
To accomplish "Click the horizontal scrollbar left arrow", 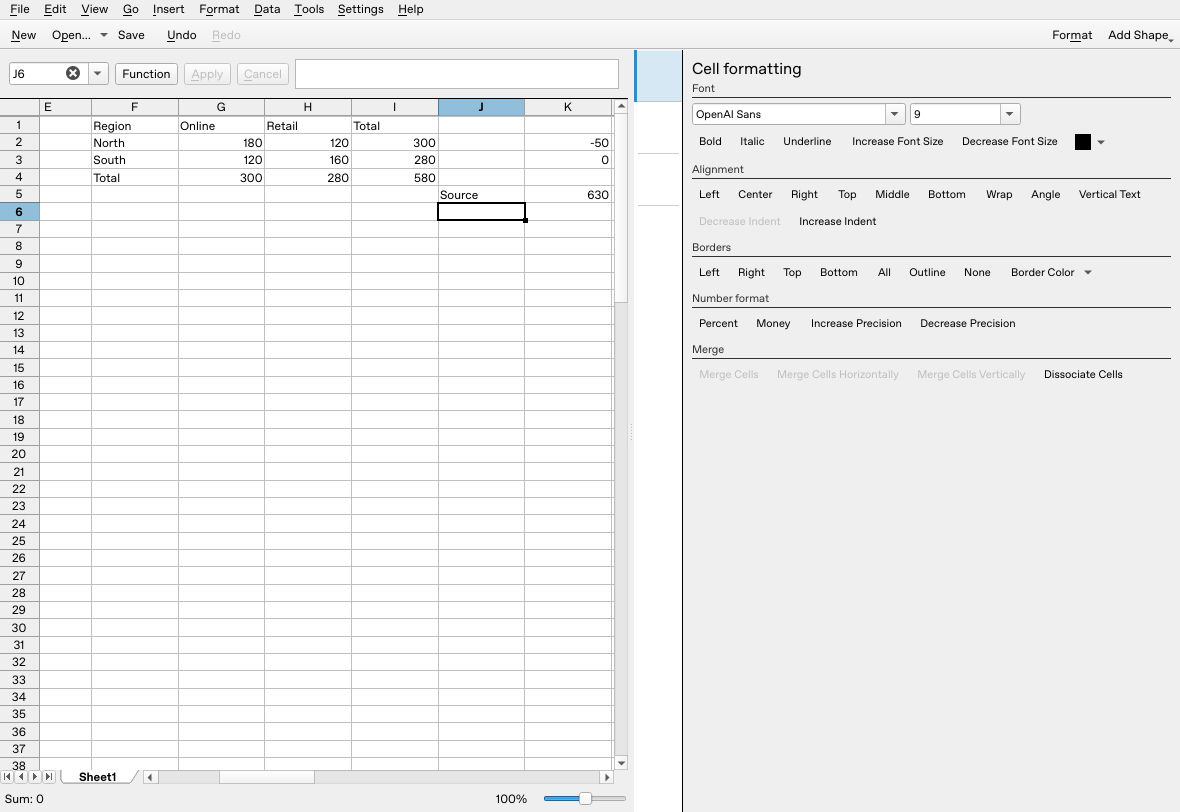I will [151, 777].
